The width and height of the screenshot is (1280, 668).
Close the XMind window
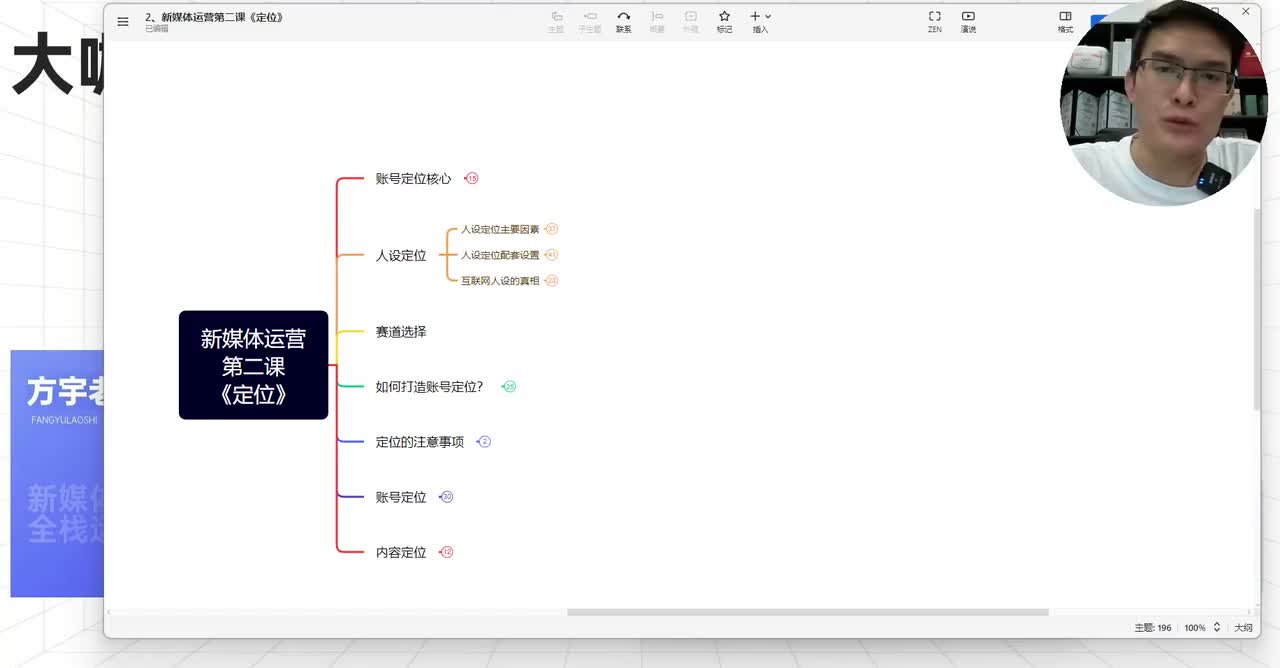[x=1246, y=12]
